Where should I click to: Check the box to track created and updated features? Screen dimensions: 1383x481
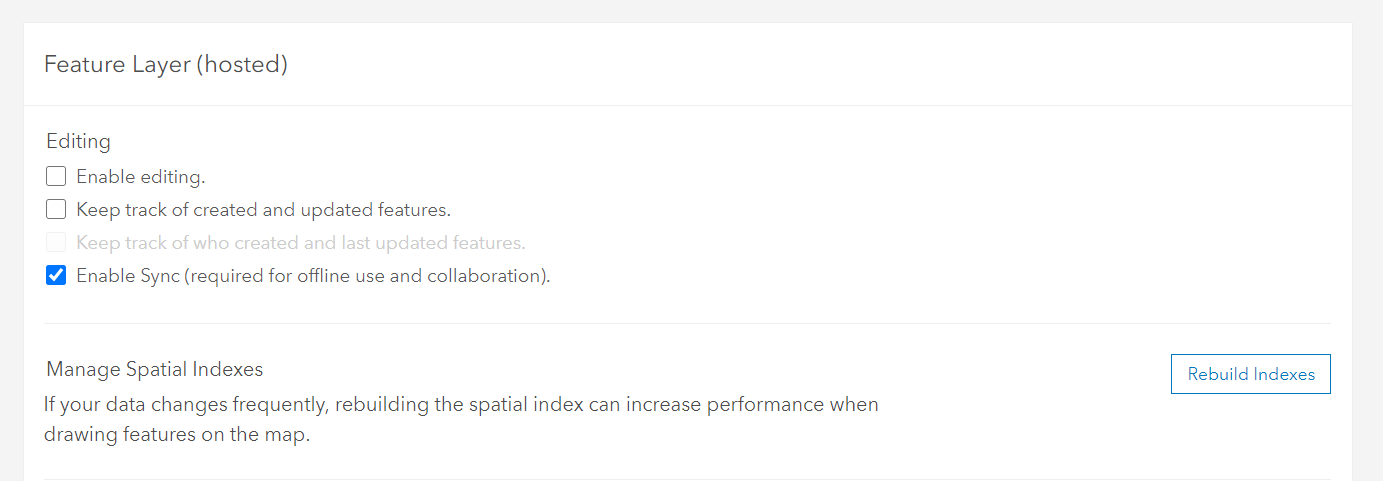click(56, 210)
